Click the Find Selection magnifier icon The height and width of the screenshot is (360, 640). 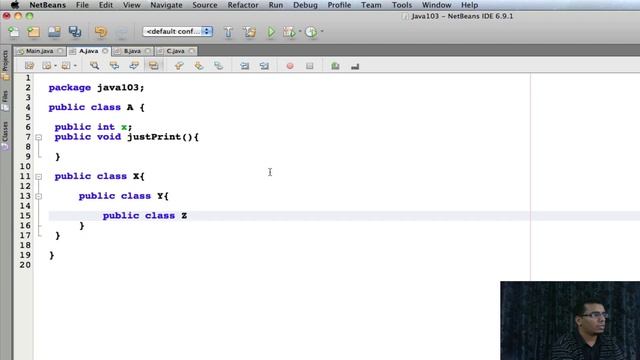[94, 66]
